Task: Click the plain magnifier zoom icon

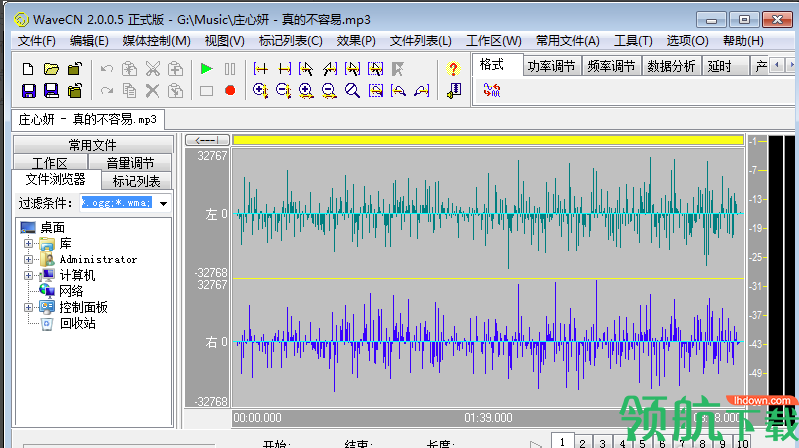Action: [352, 91]
